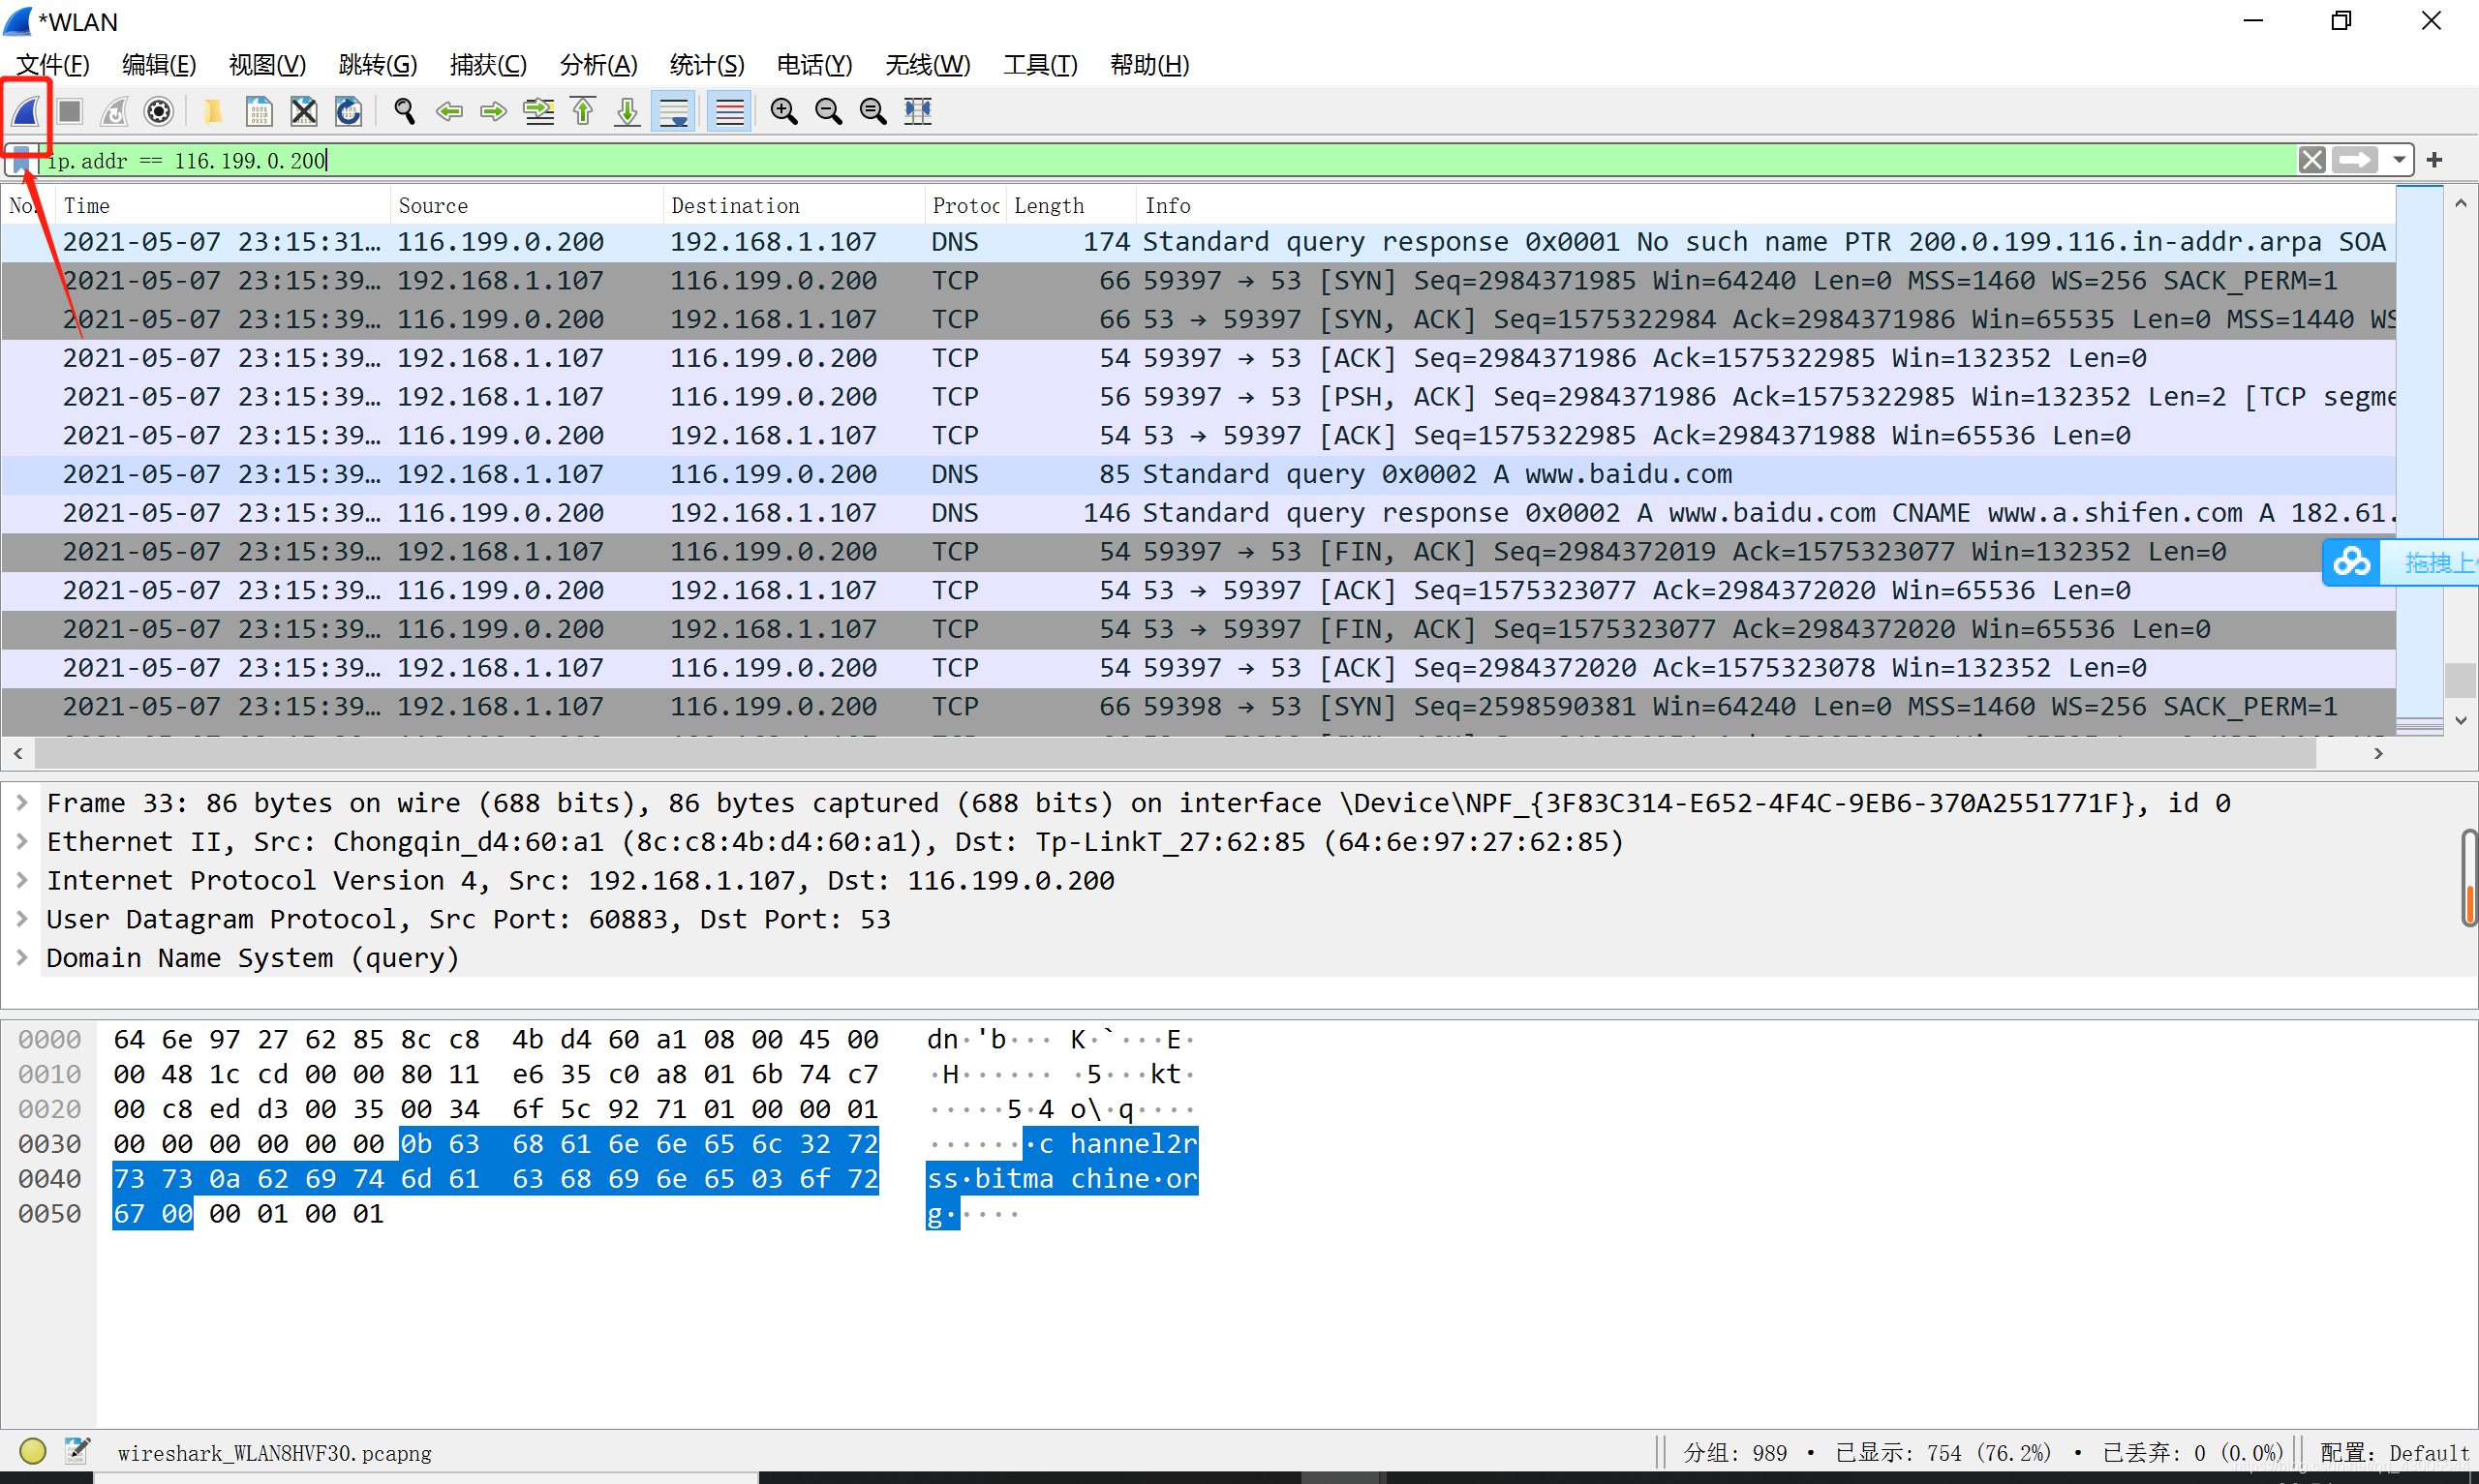Open capture options gear icon
Viewport: 2479px width, 1484px height.
159,111
